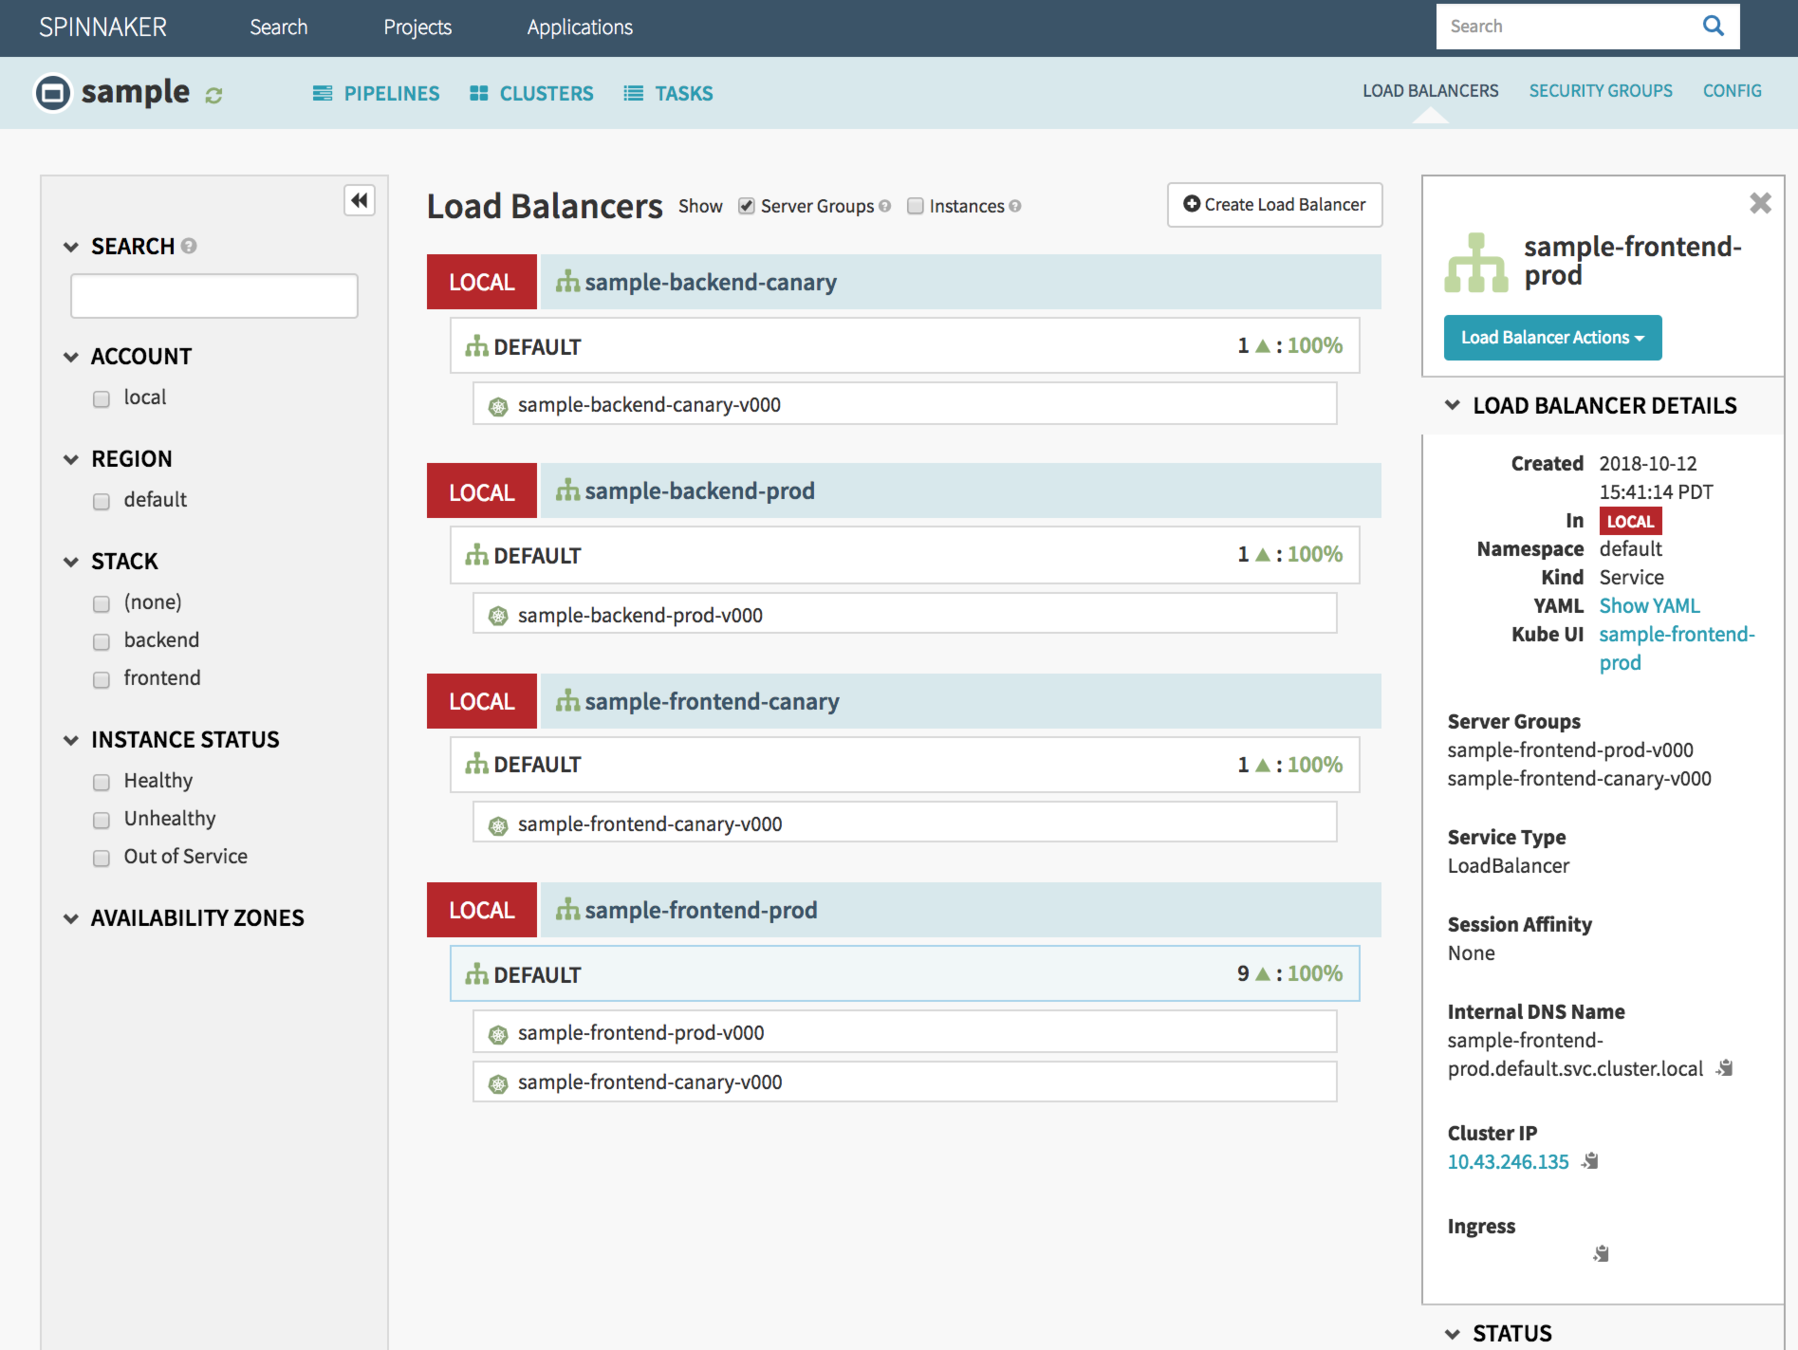
Task: Copy Cluster IP with clipboard icon
Action: click(x=1590, y=1161)
